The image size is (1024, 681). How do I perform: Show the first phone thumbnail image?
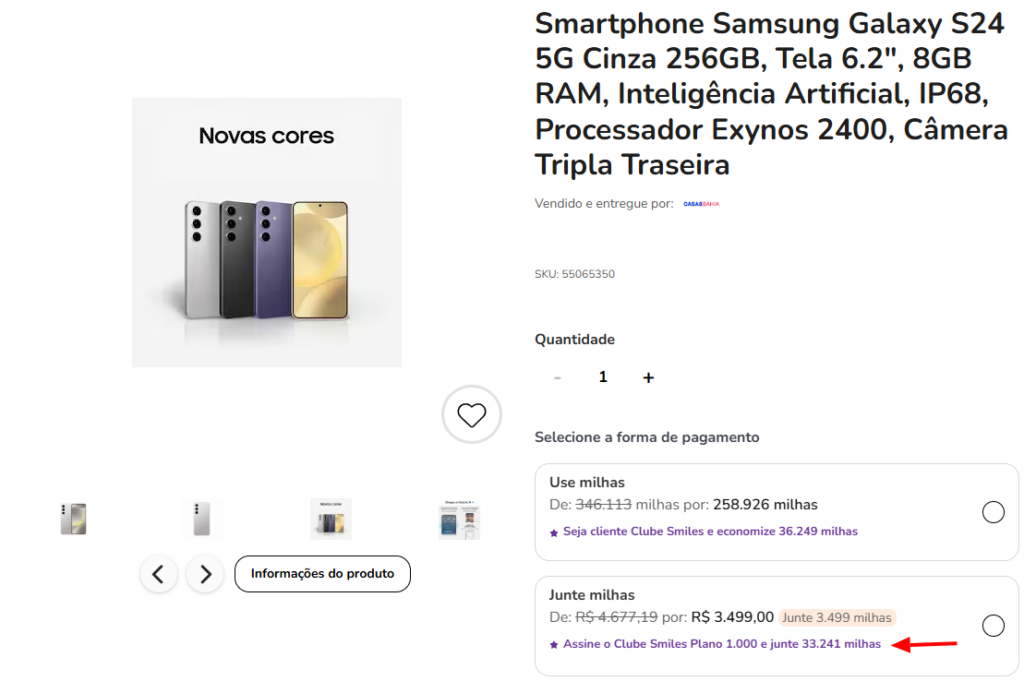[x=73, y=519]
